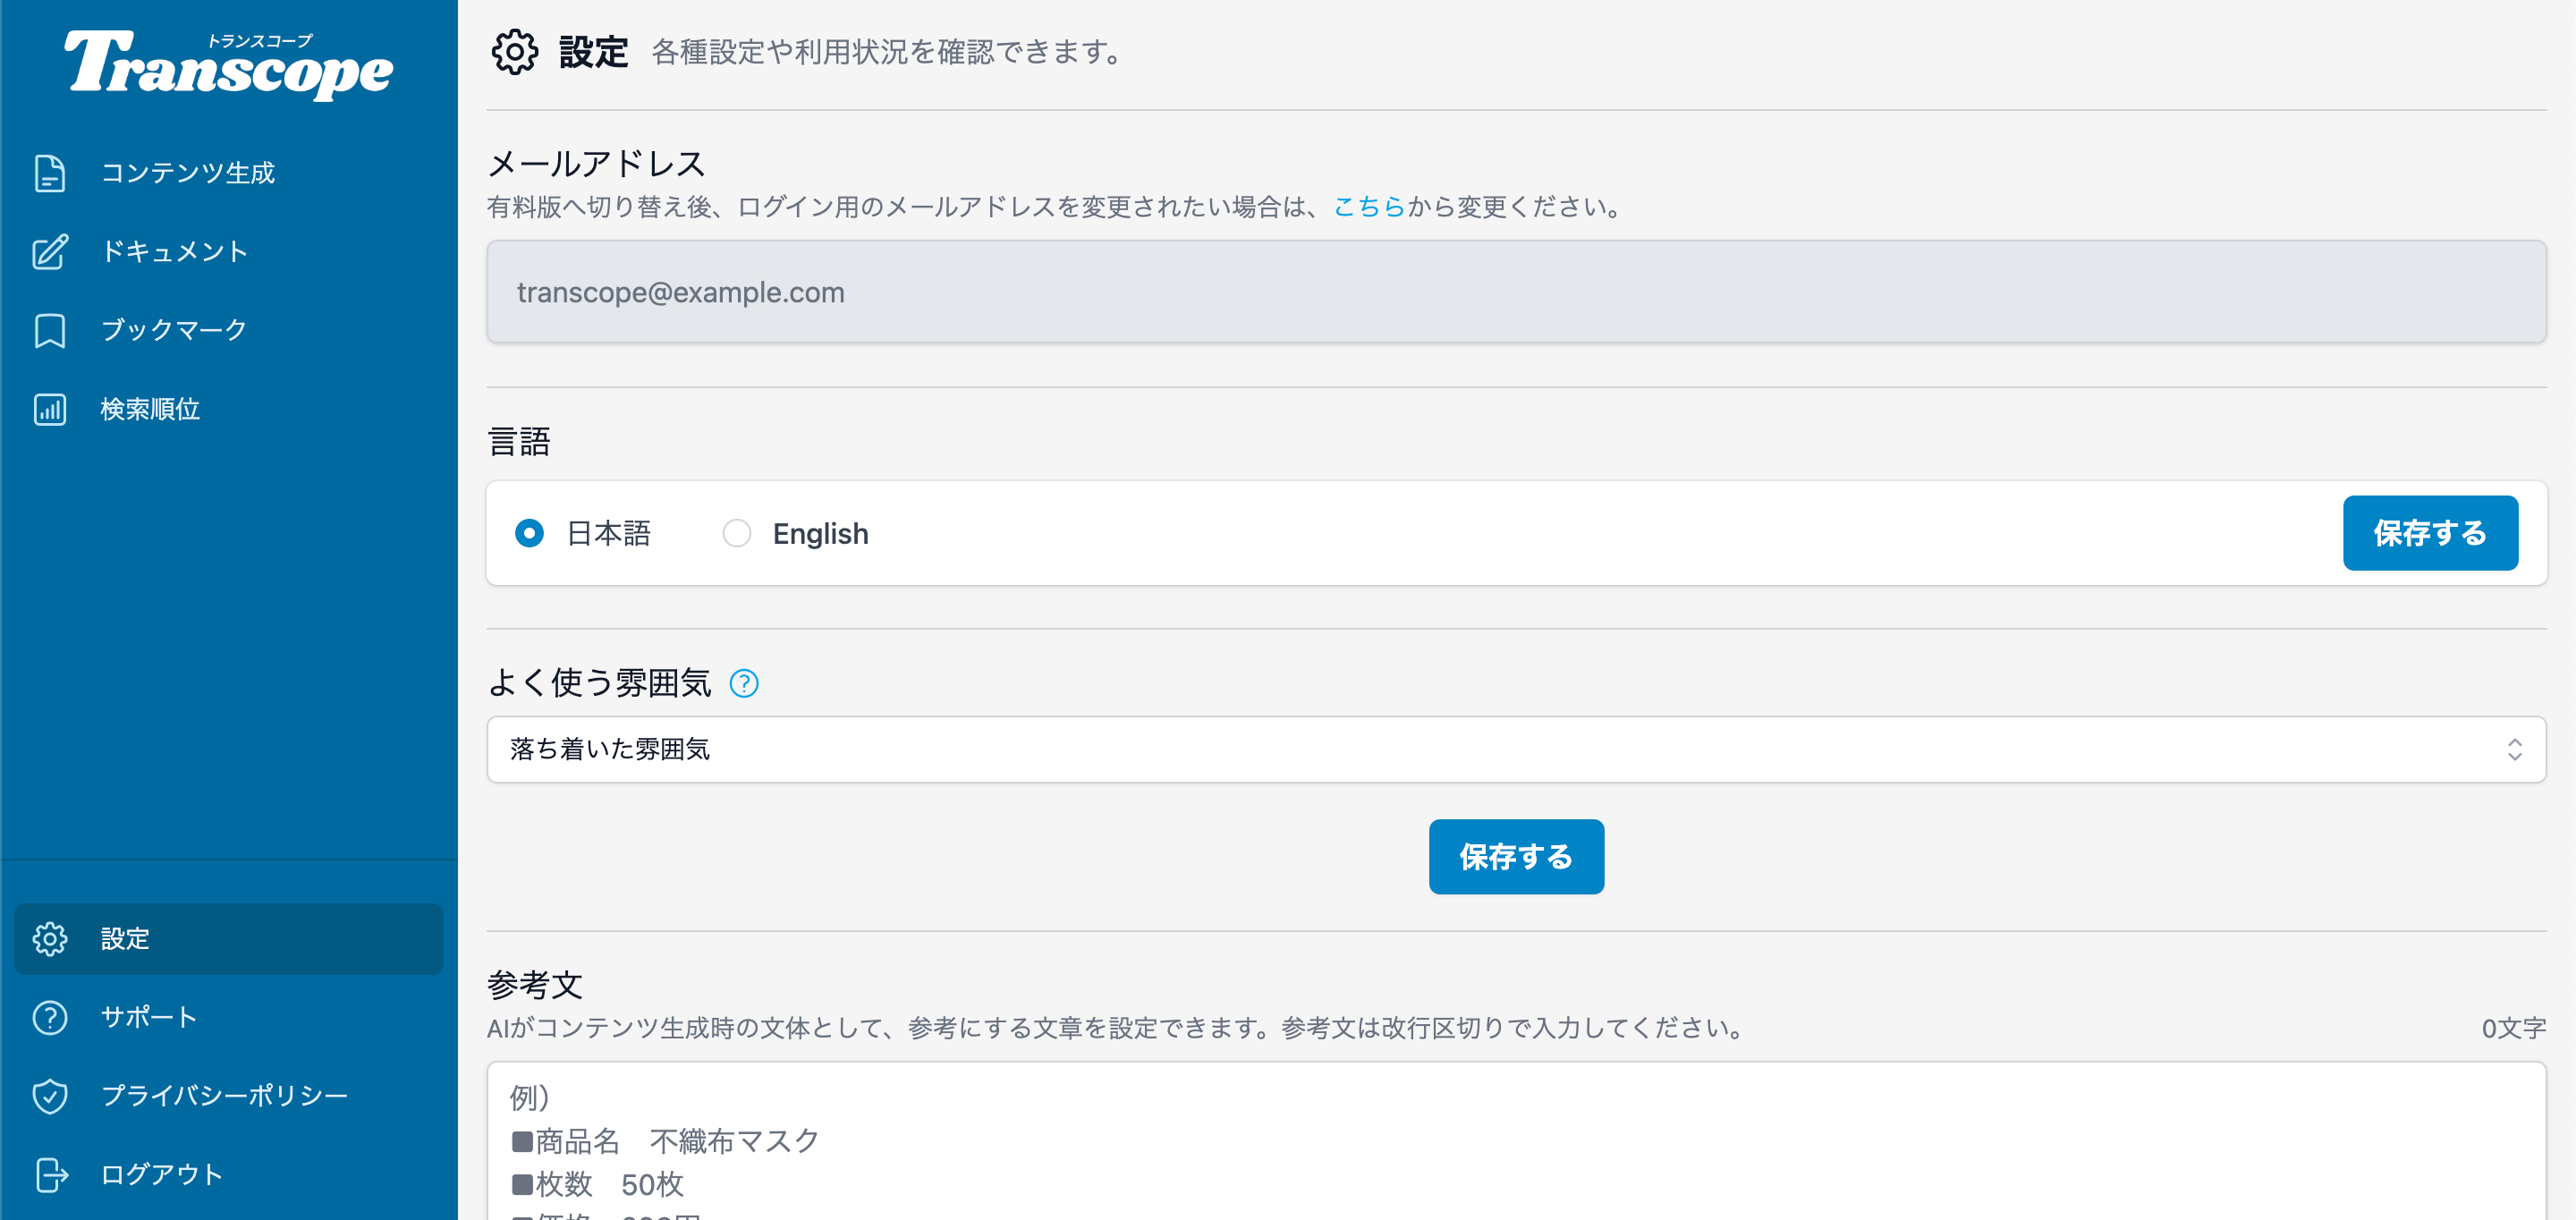Viewport: 2576px width, 1220px height.
Task: Follow the こちら email change link
Action: [x=1369, y=207]
